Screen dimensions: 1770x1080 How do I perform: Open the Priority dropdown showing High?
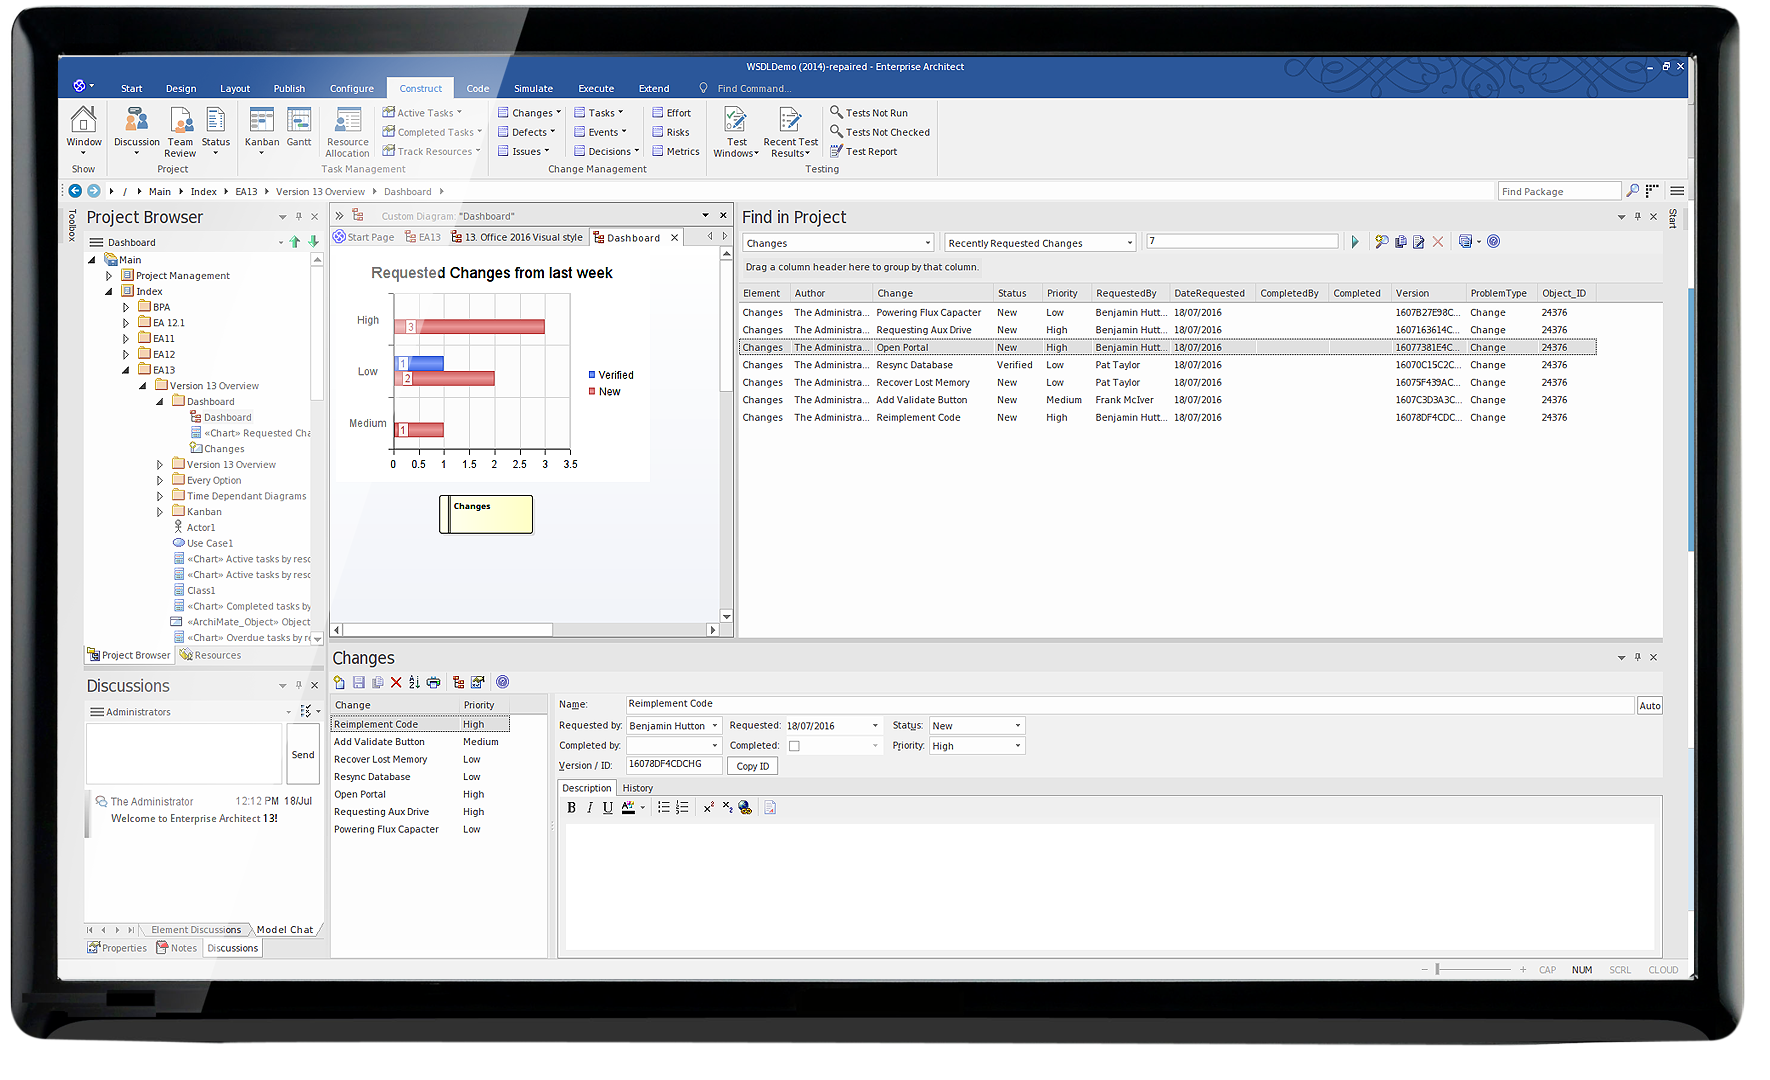click(977, 746)
